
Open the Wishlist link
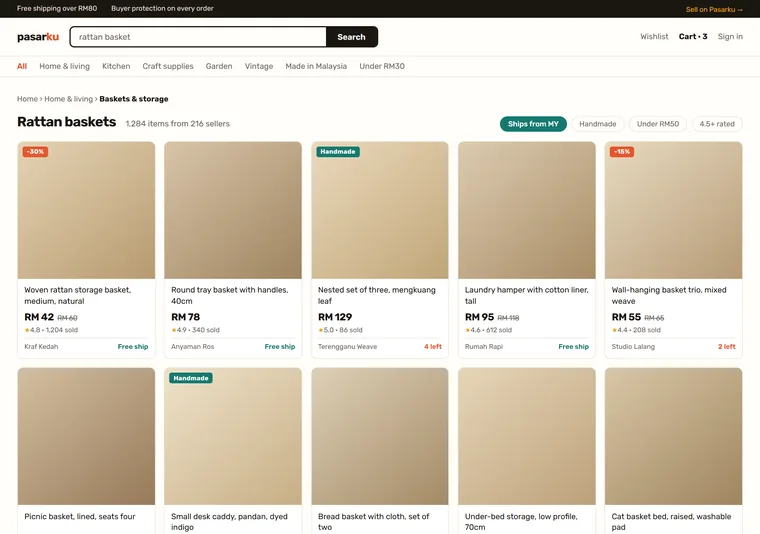654,36
